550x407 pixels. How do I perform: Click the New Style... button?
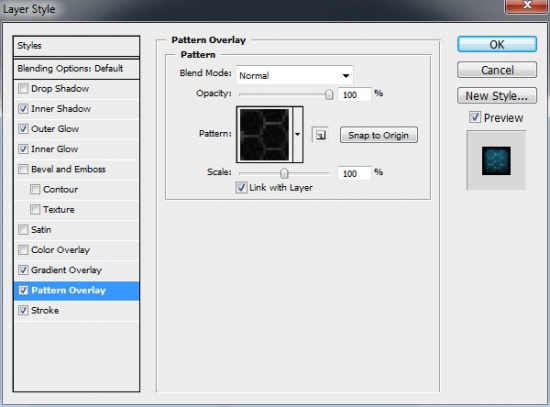(x=497, y=95)
